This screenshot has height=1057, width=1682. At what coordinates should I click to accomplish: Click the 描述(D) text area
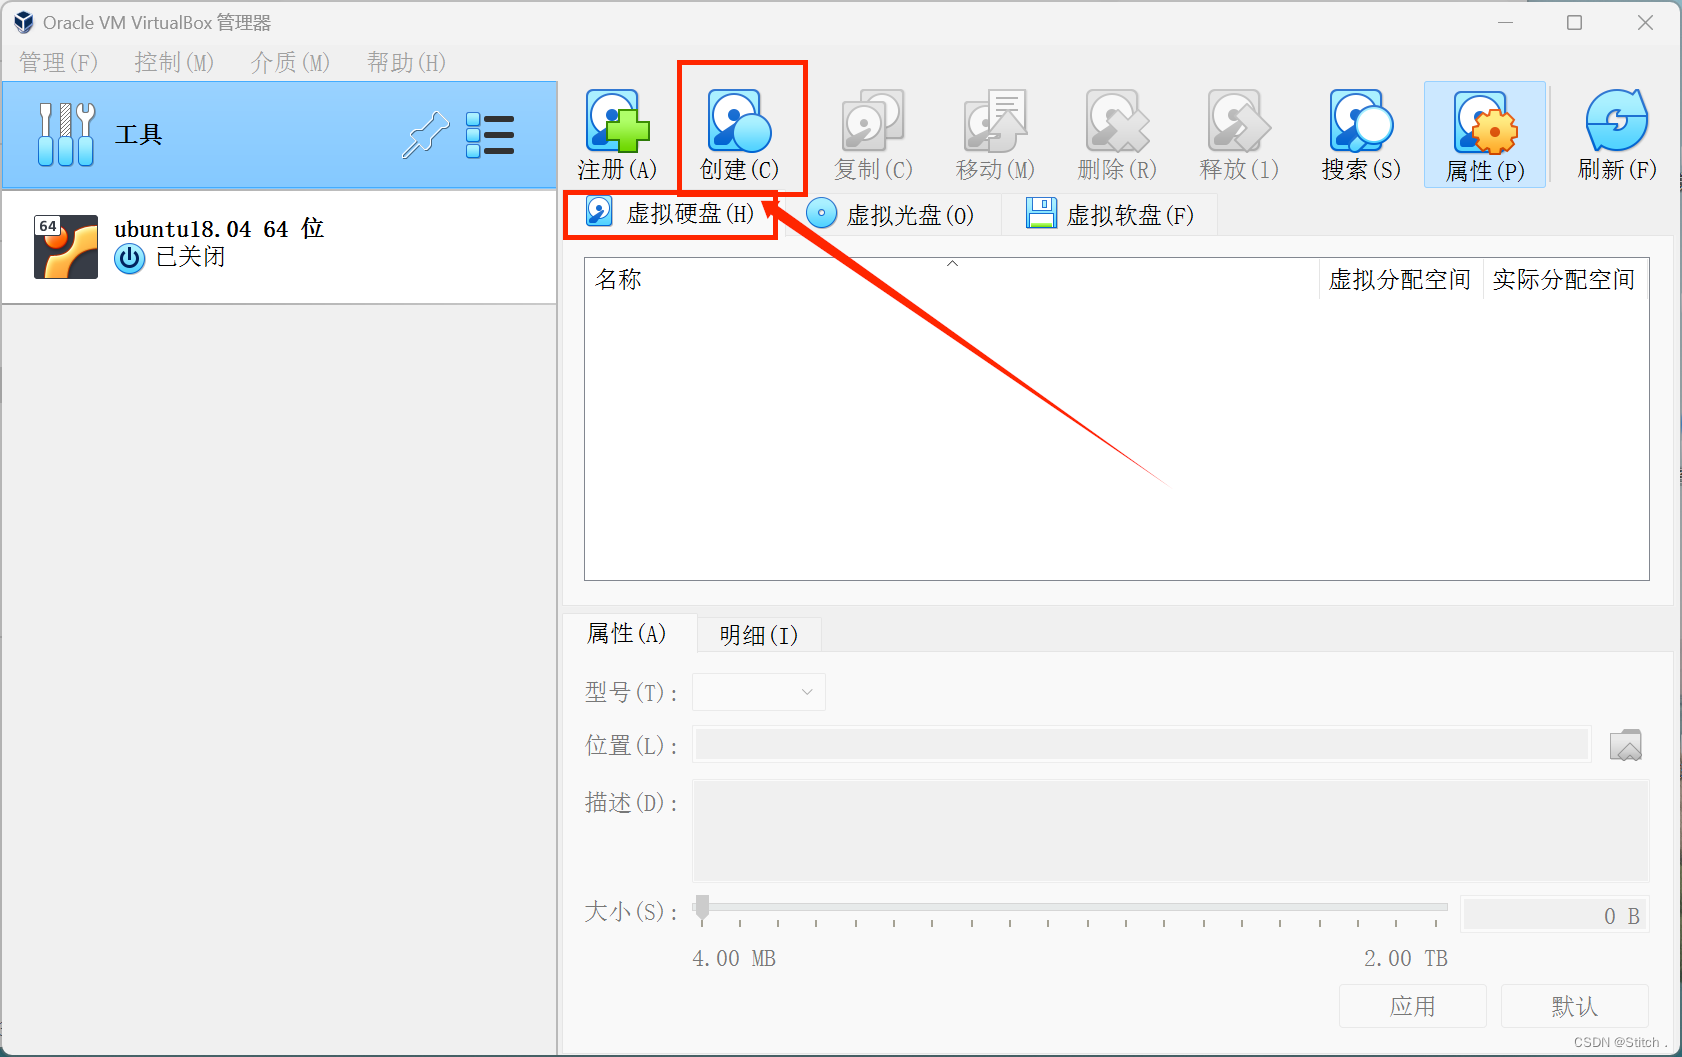click(1170, 831)
